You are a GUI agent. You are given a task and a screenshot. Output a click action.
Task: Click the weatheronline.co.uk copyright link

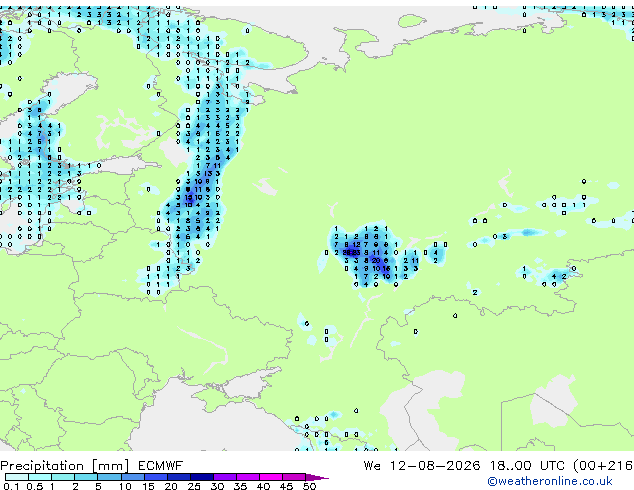[x=550, y=481]
